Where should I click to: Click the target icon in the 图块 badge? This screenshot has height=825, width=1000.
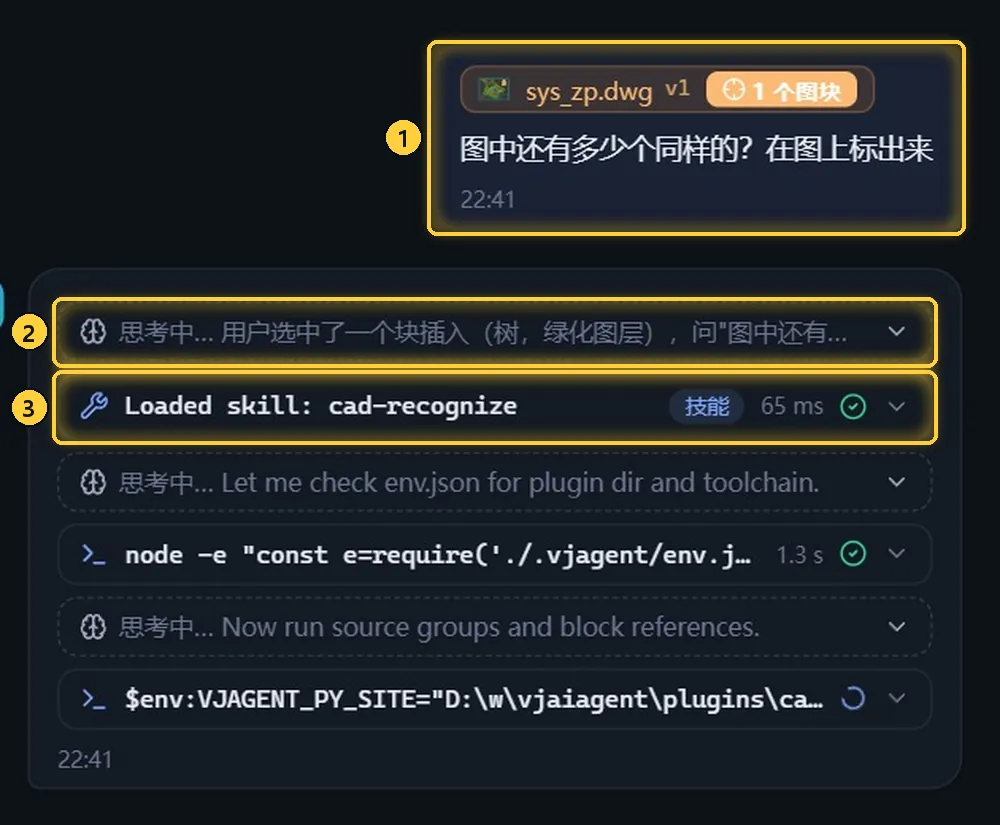(733, 89)
